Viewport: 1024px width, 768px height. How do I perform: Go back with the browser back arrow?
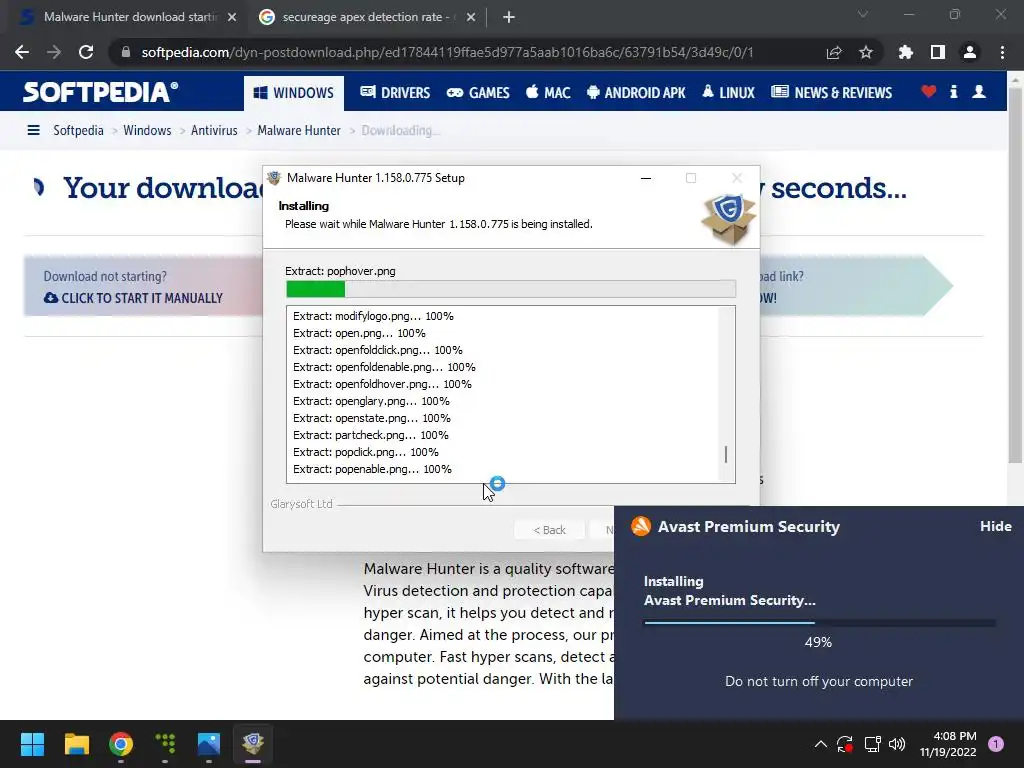[x=22, y=52]
